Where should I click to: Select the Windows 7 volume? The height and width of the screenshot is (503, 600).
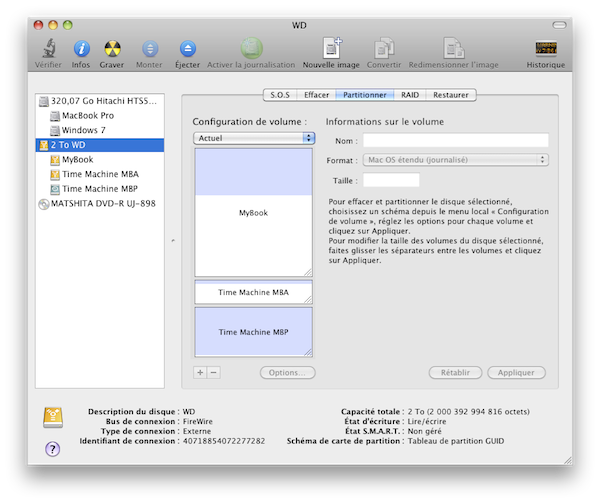(x=99, y=130)
